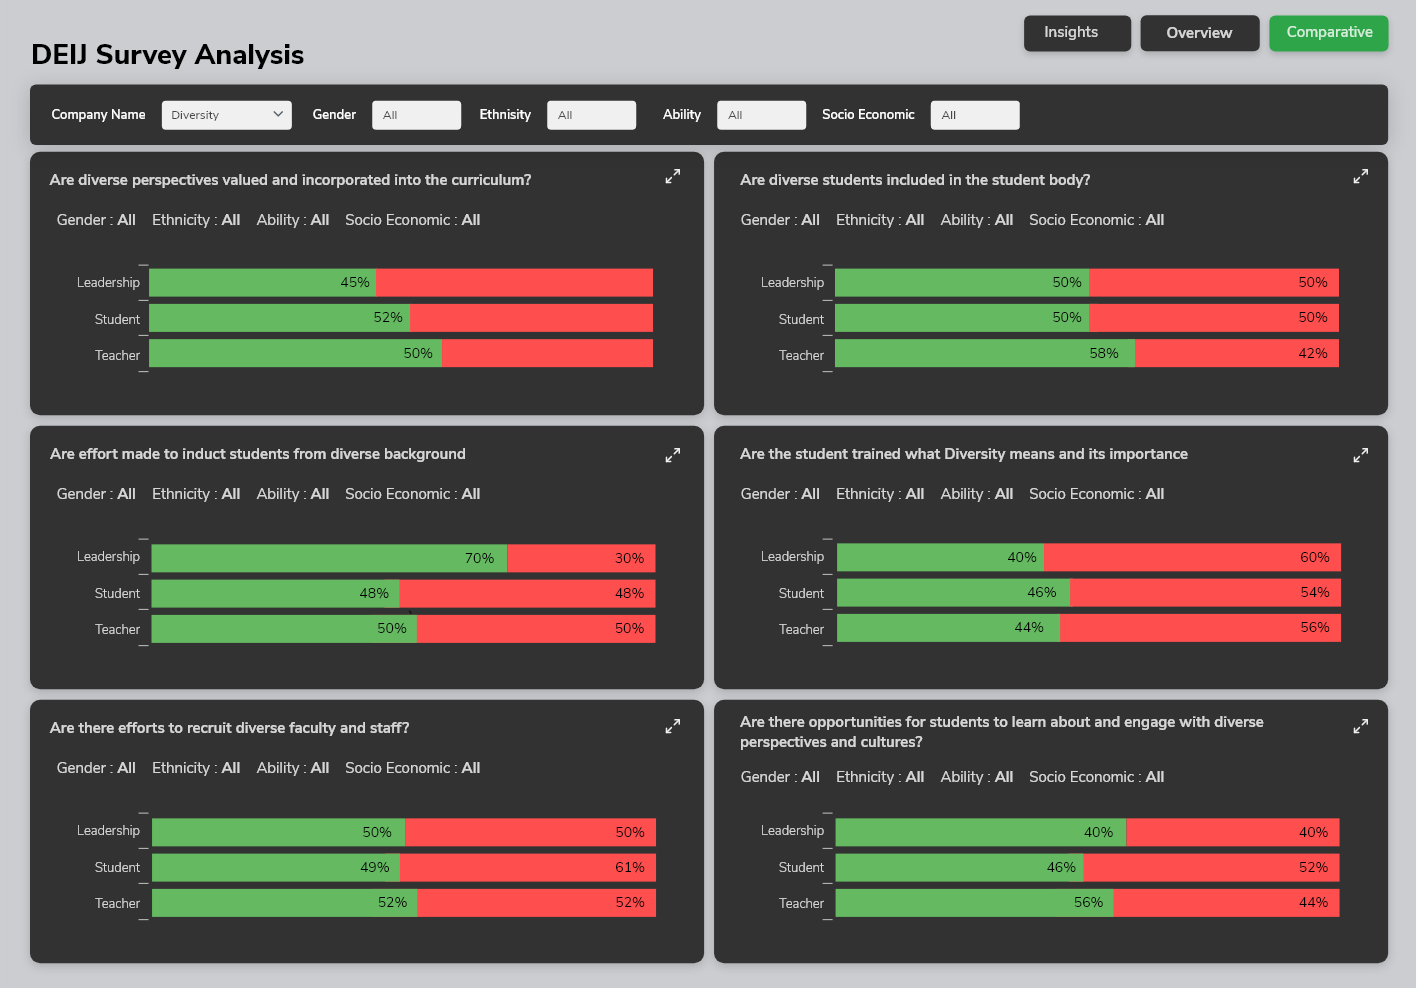Click the 'Socio Economic' label in filter bar
Screen dimensions: 1419x988
[868, 115]
